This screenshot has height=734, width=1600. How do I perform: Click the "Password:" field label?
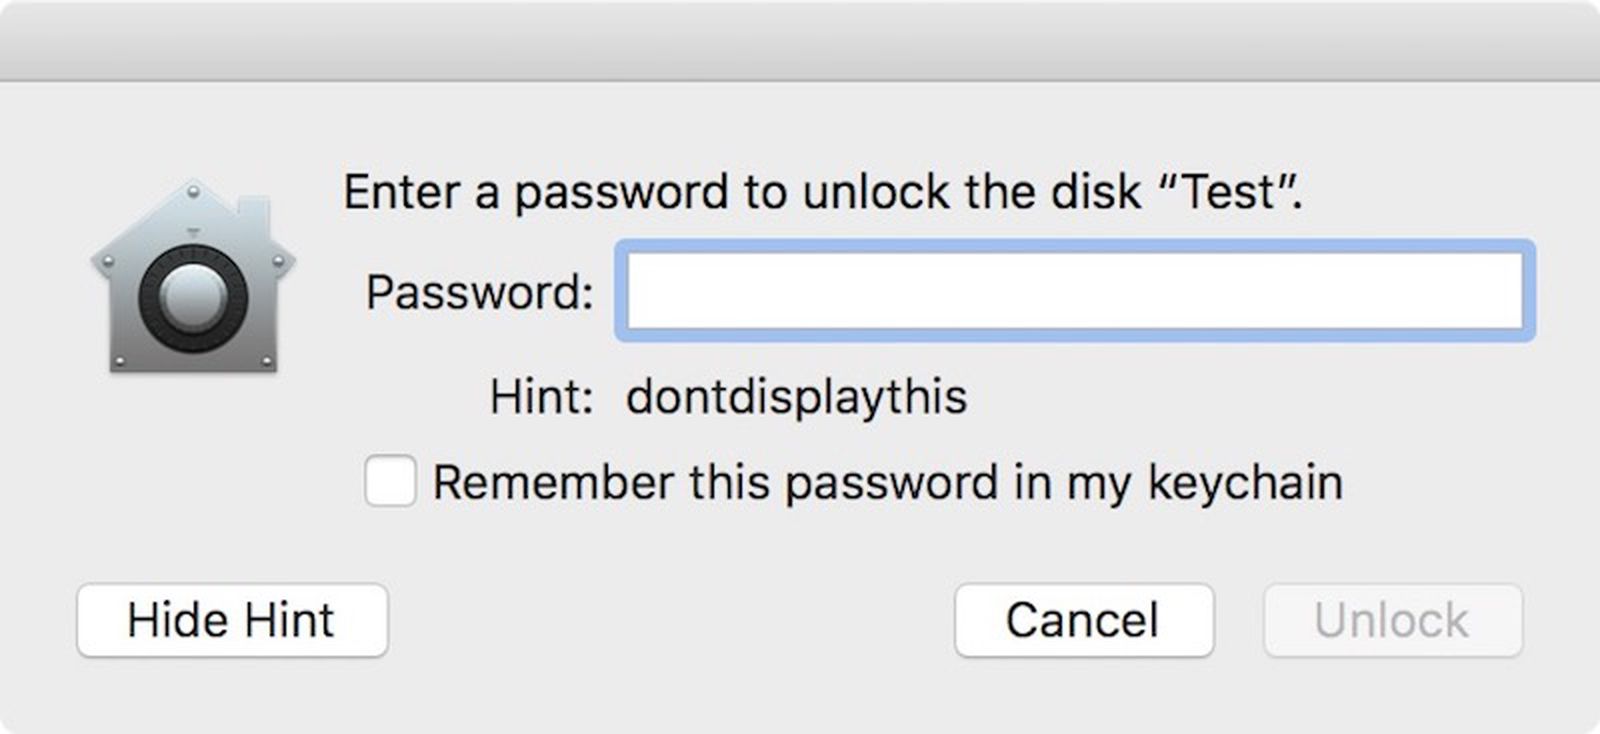(480, 292)
